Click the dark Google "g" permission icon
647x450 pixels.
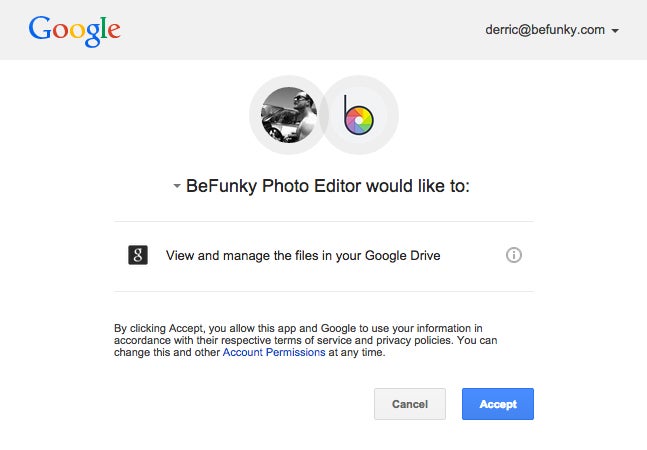tap(138, 255)
